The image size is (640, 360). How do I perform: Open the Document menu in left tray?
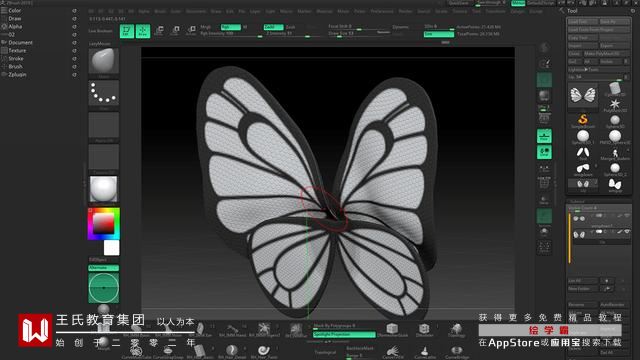pyautogui.click(x=20, y=42)
